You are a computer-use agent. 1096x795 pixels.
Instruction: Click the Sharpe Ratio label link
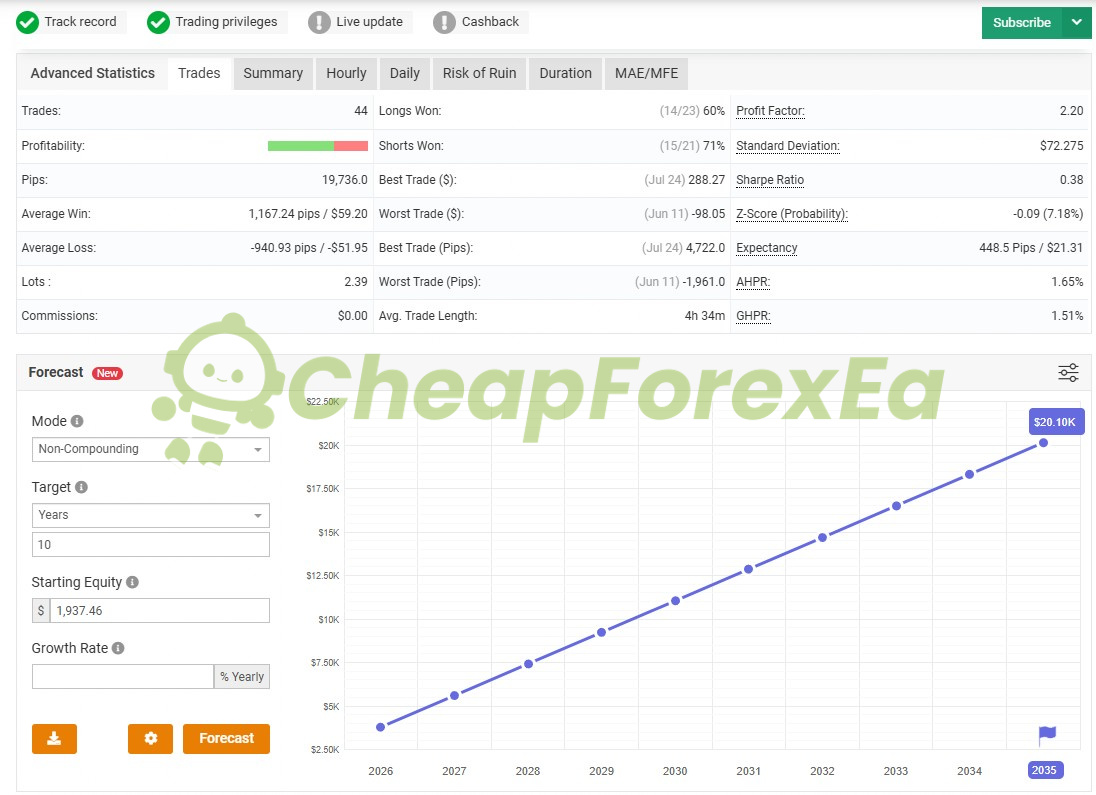coord(770,180)
